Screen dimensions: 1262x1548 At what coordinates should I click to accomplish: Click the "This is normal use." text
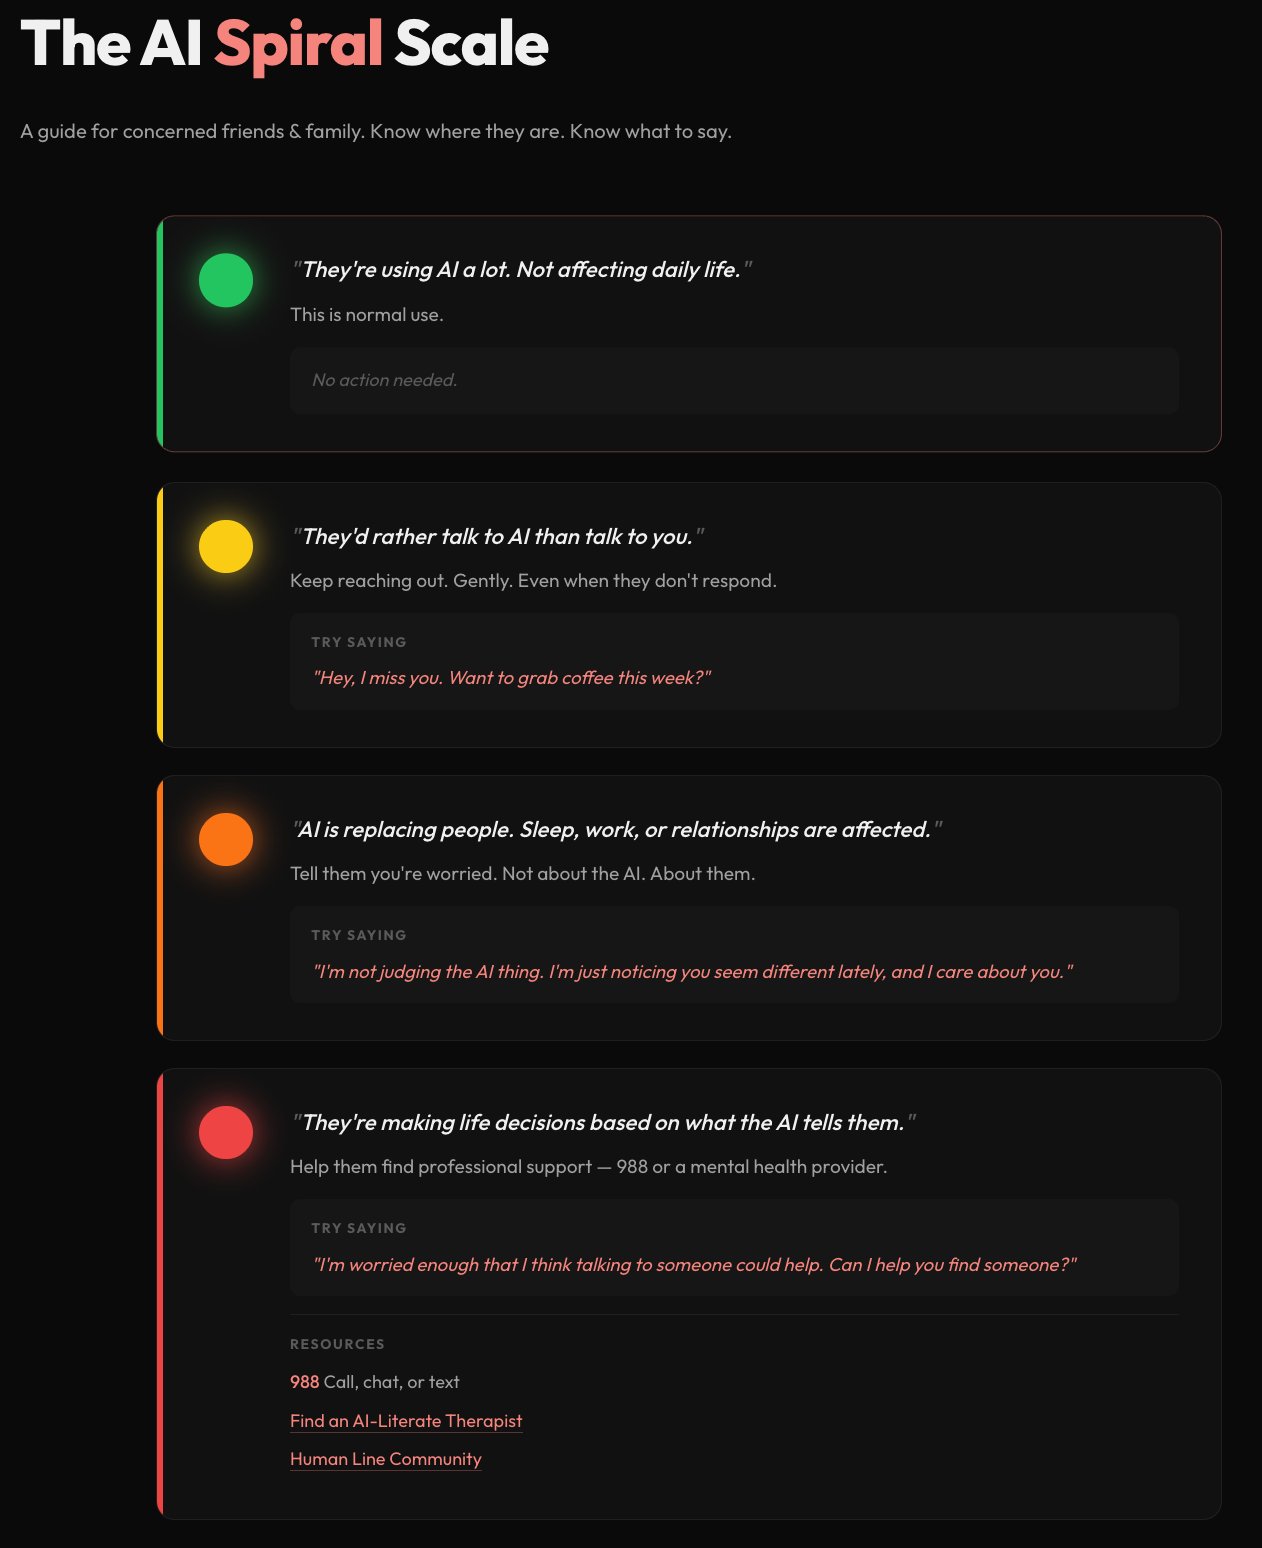(x=367, y=315)
